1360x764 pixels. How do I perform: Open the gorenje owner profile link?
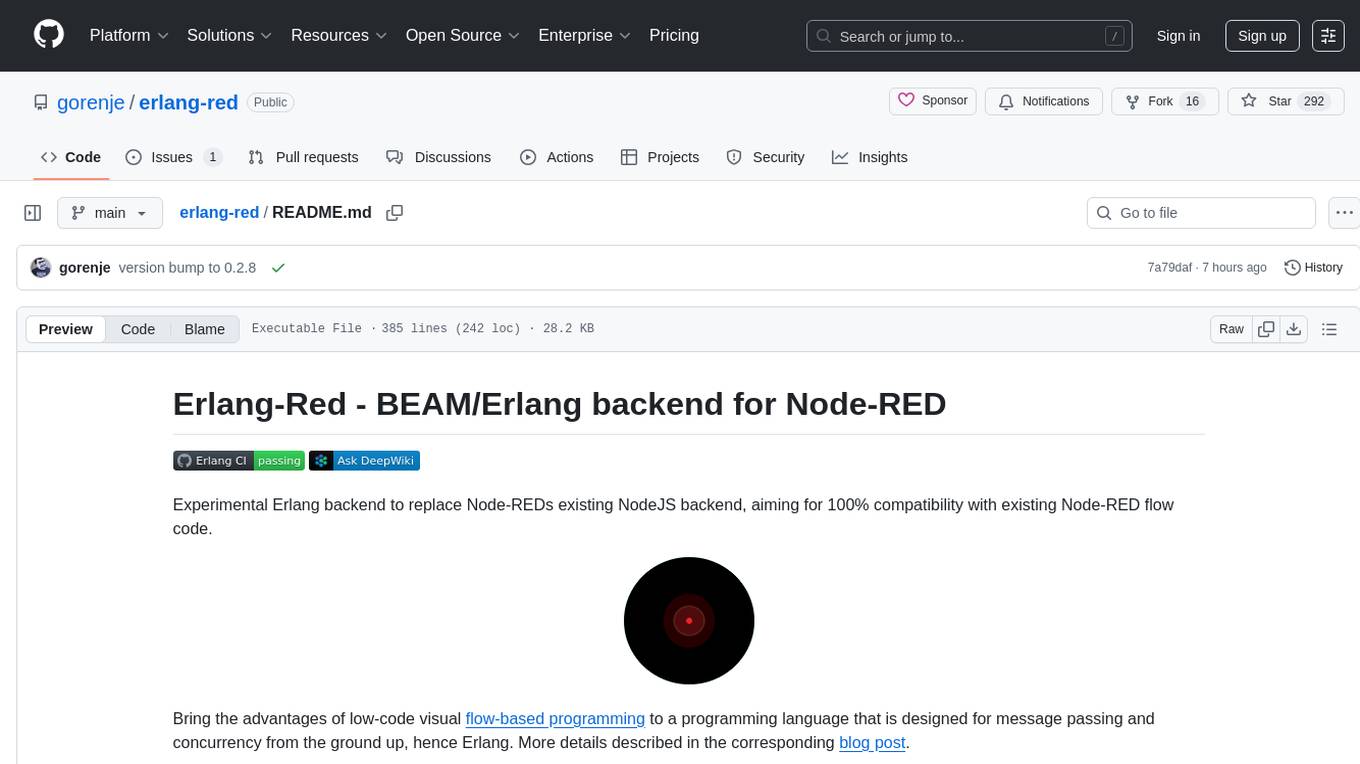click(x=91, y=102)
